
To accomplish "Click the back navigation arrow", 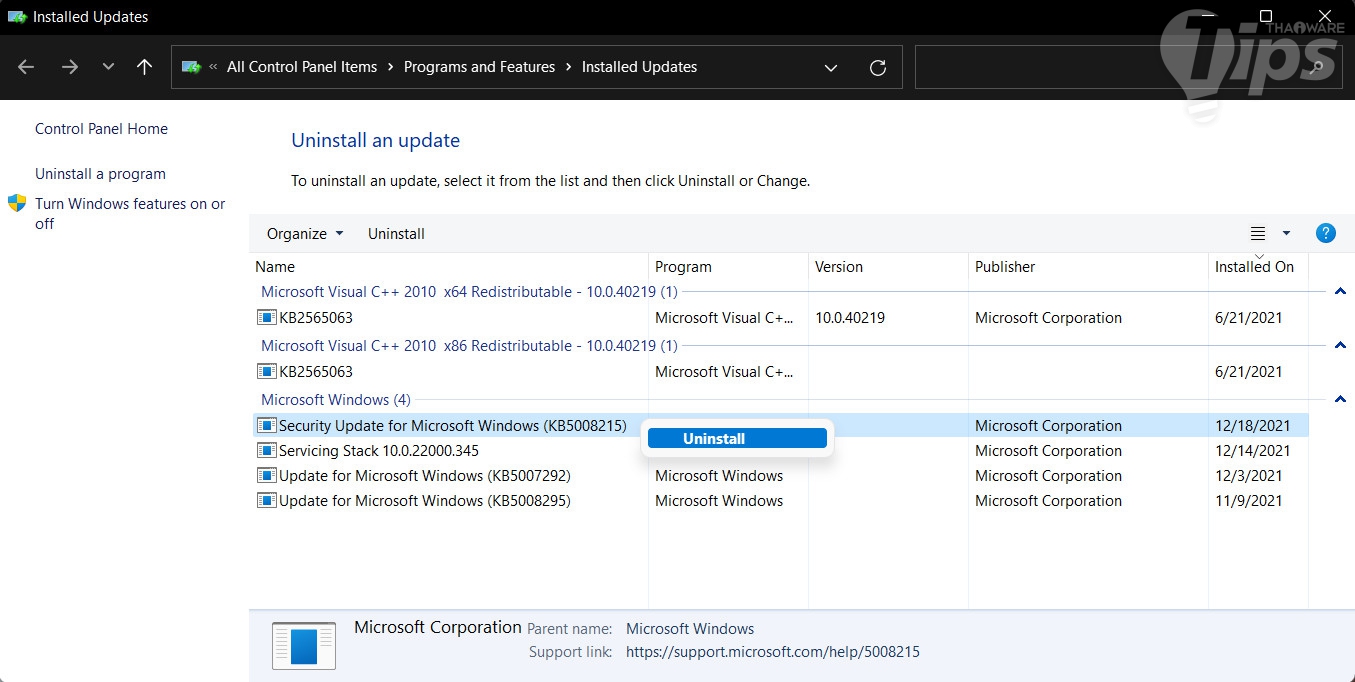I will [26, 67].
